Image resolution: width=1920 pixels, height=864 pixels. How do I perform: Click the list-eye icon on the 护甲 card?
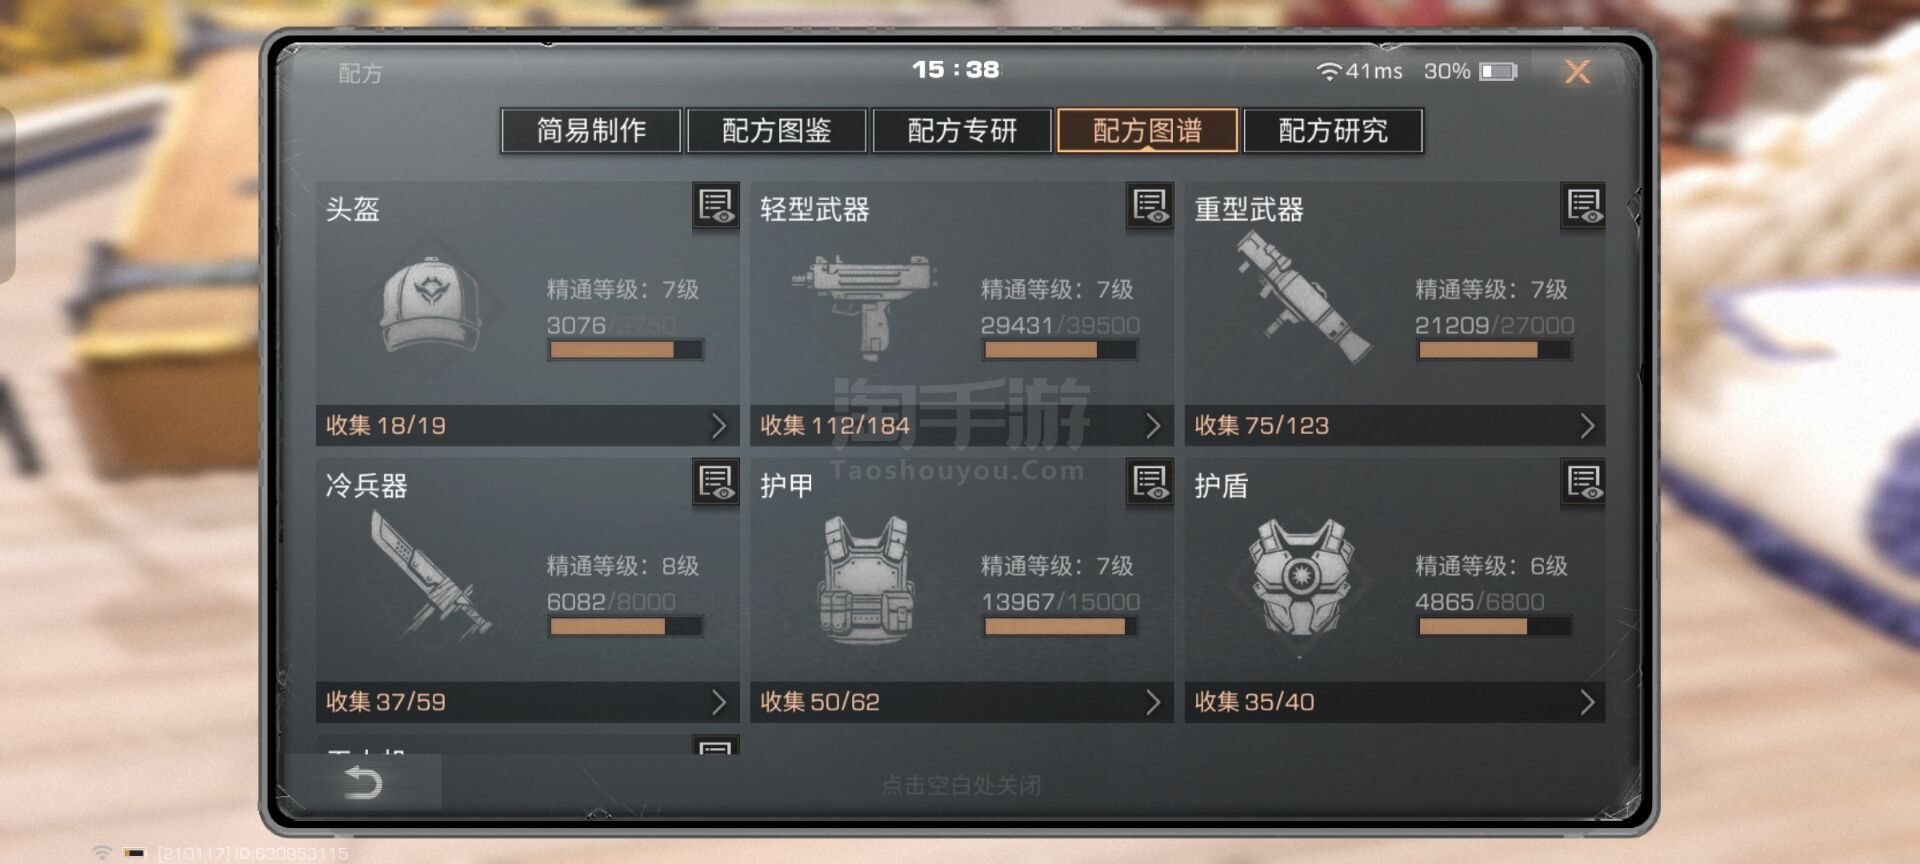1150,484
